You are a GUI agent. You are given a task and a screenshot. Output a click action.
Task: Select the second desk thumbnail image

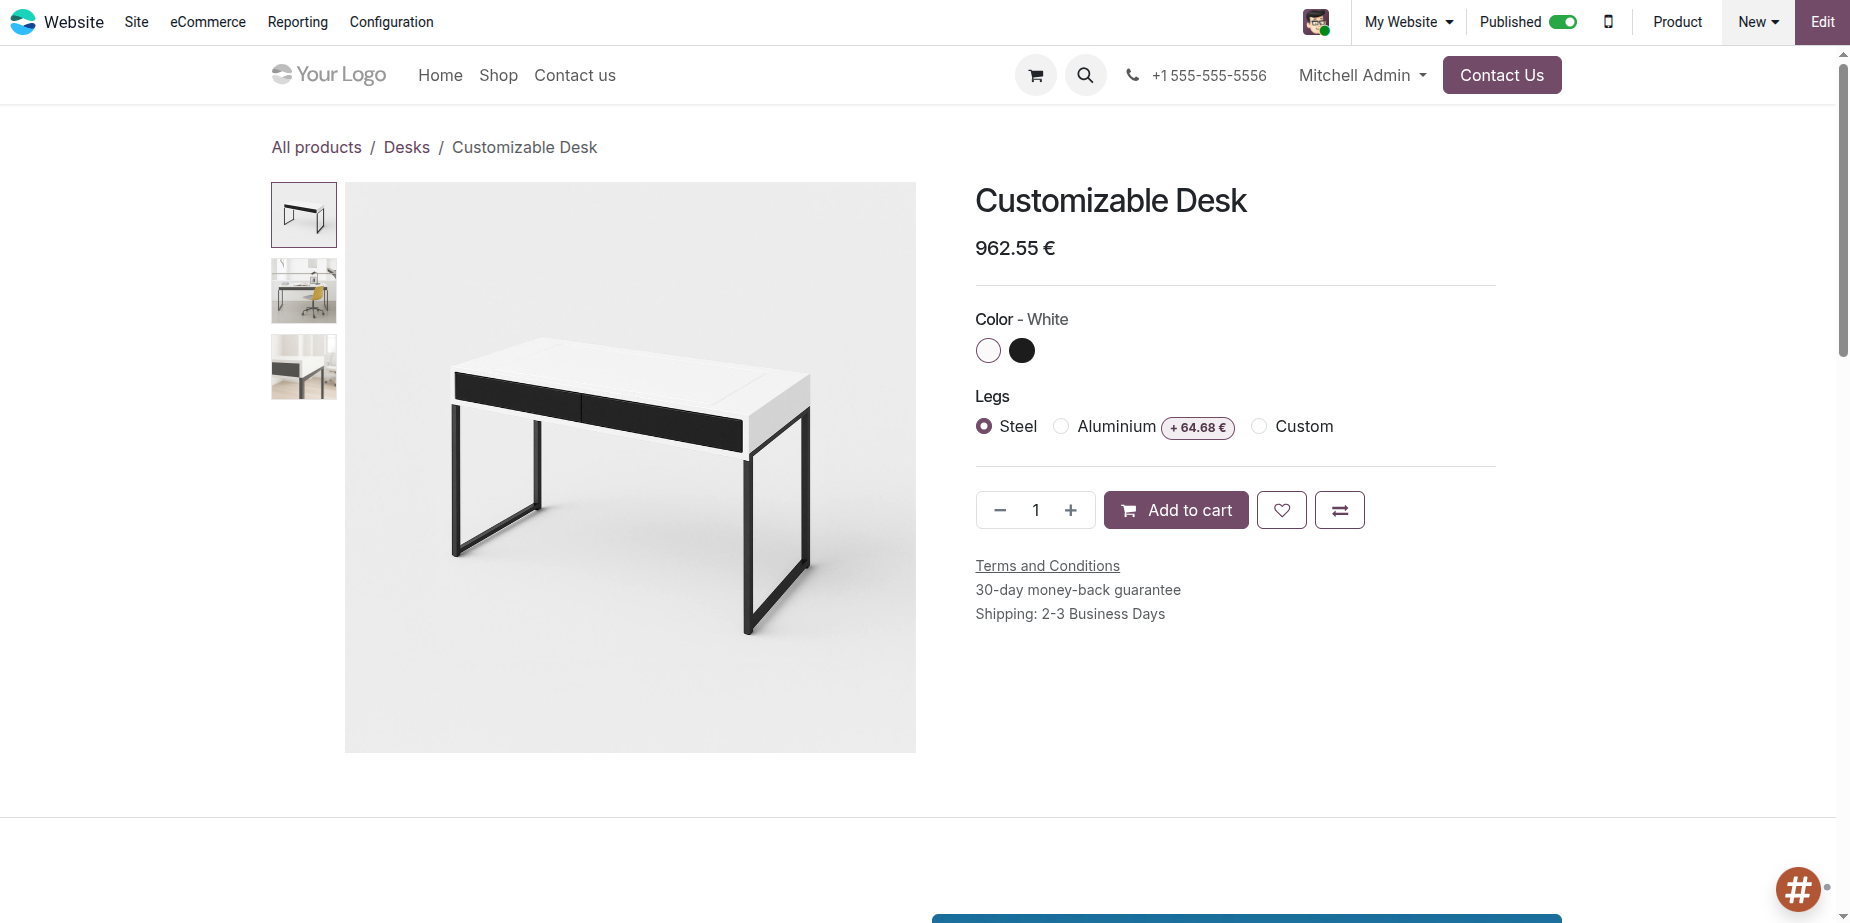(x=304, y=291)
